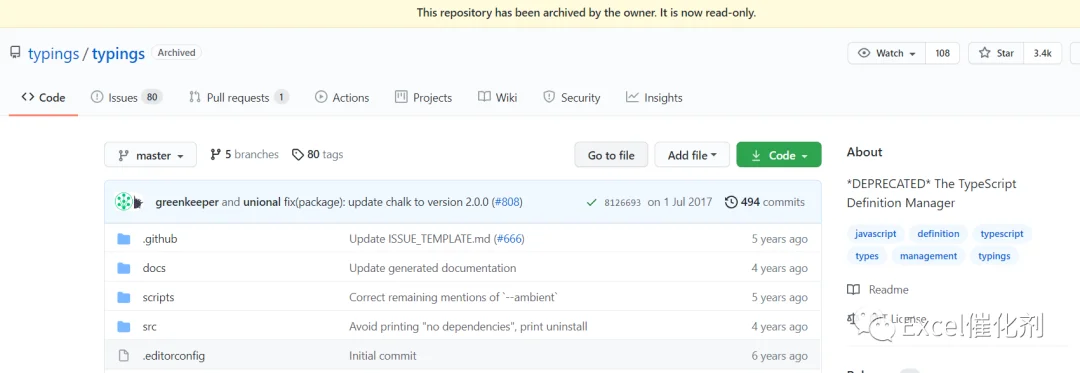Toggle Star on this repository
The width and height of the screenshot is (1080, 373).
point(996,53)
